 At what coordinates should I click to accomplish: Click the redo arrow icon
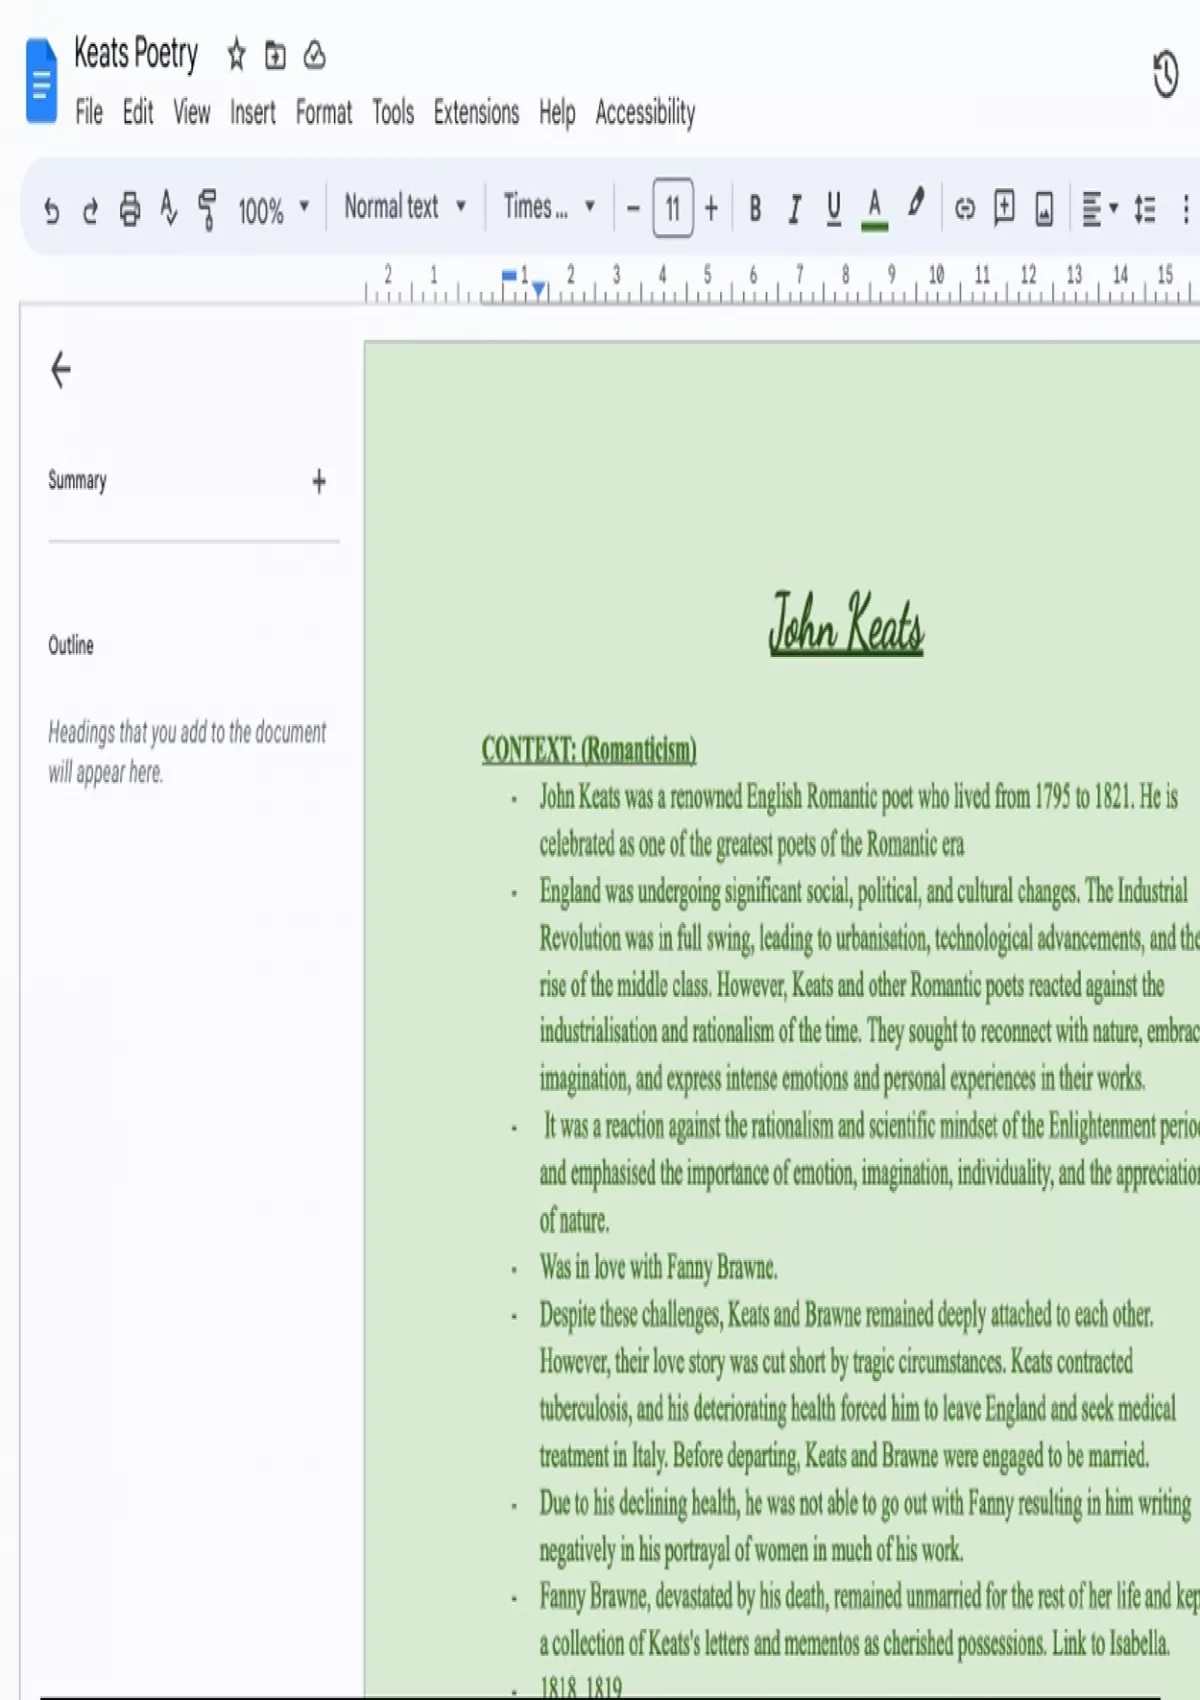coord(90,210)
